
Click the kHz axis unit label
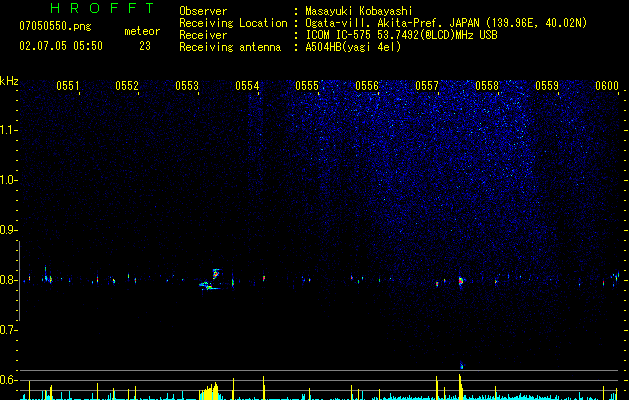click(x=9, y=81)
